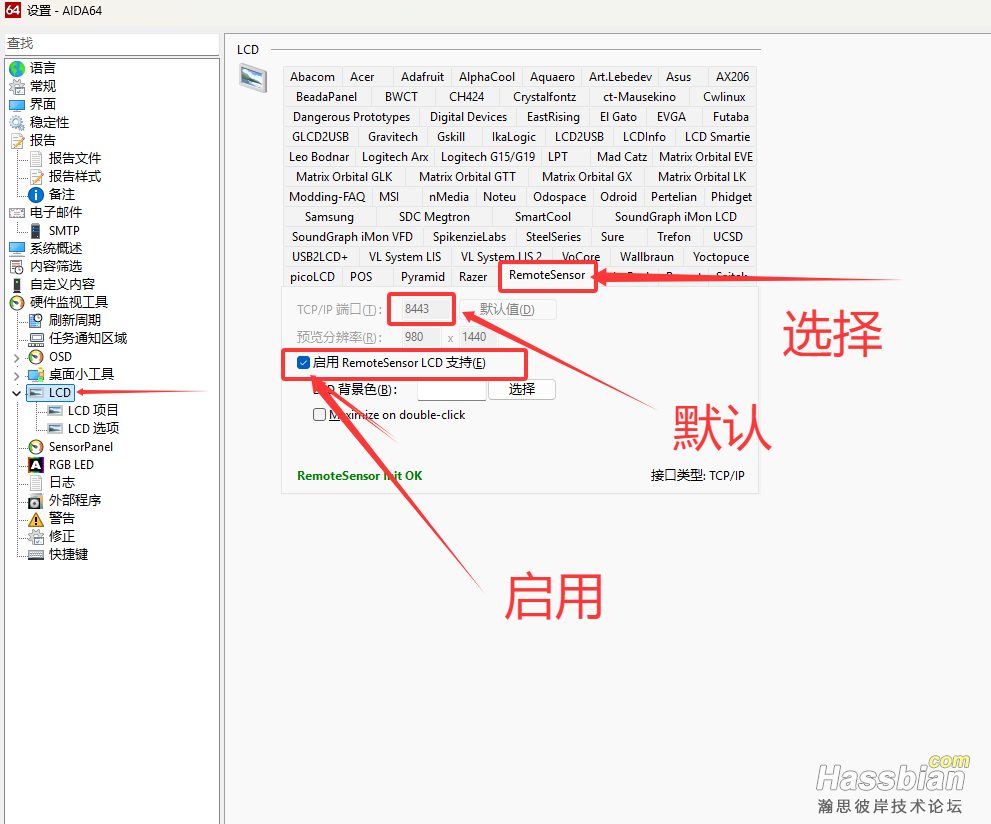991x824 pixels.
Task: Open the Razer tab
Action: [x=473, y=277]
